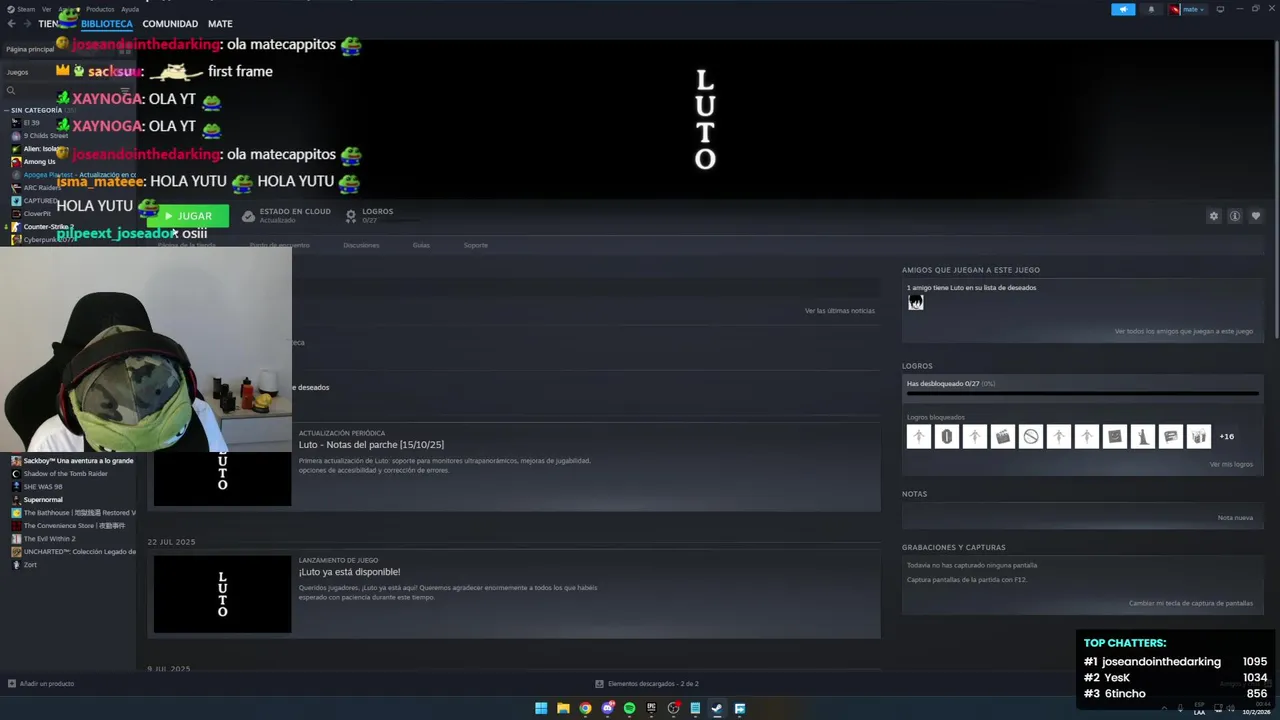
Task: Open File Explorer from the taskbar
Action: click(563, 708)
